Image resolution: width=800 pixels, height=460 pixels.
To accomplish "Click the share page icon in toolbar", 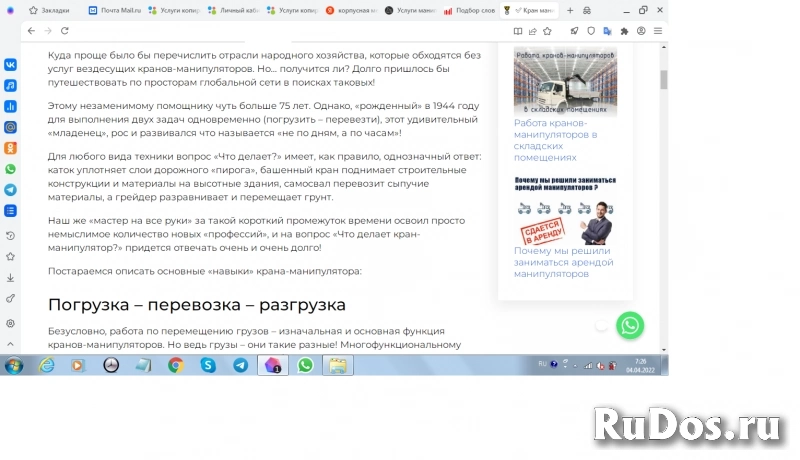I will coord(533,31).
